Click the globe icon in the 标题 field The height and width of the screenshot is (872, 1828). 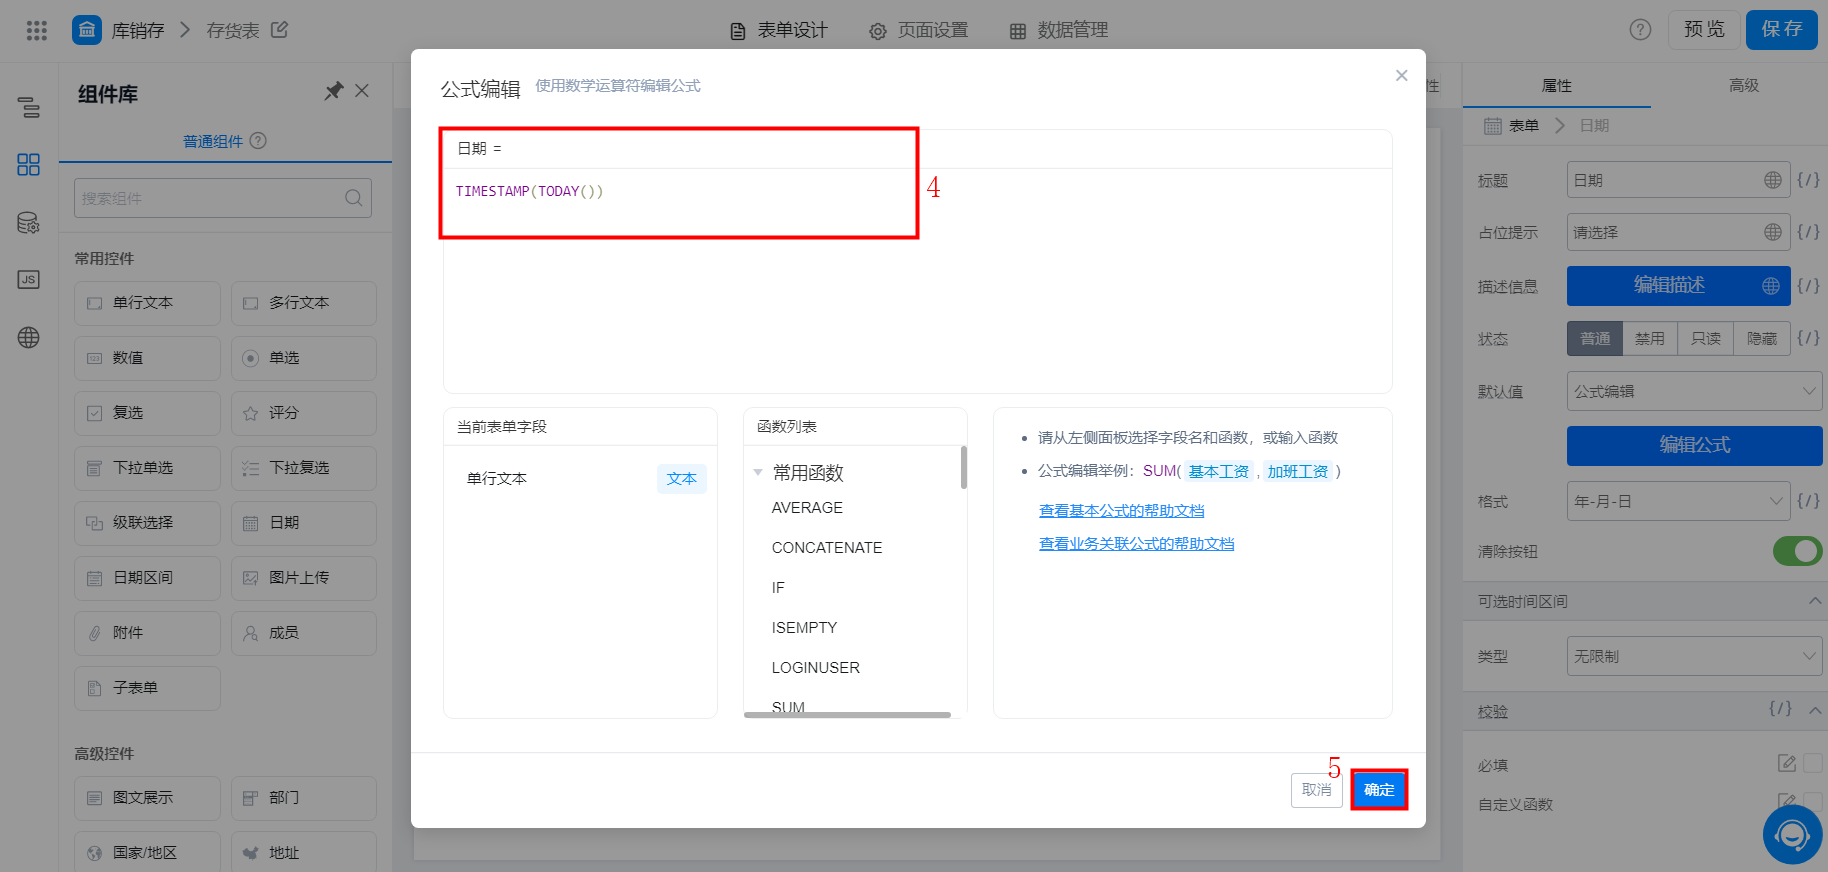(1772, 180)
